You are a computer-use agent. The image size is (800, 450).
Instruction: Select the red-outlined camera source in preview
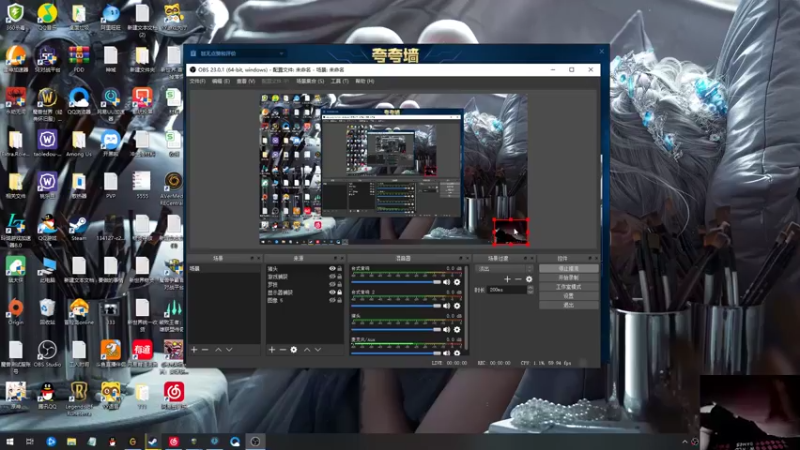tap(511, 232)
